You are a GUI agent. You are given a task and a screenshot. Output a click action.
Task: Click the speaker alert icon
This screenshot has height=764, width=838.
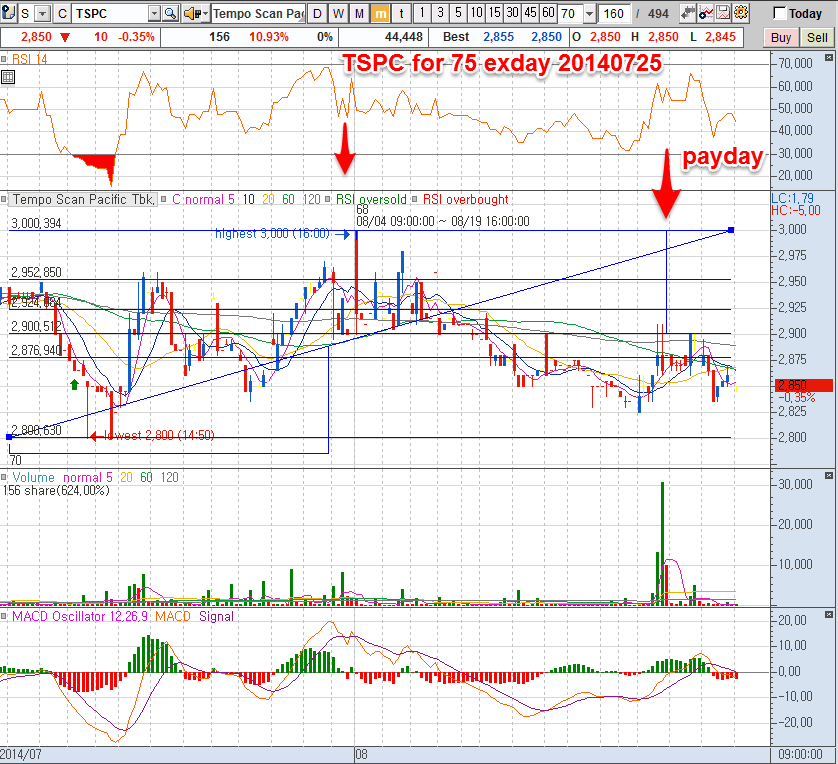(191, 13)
